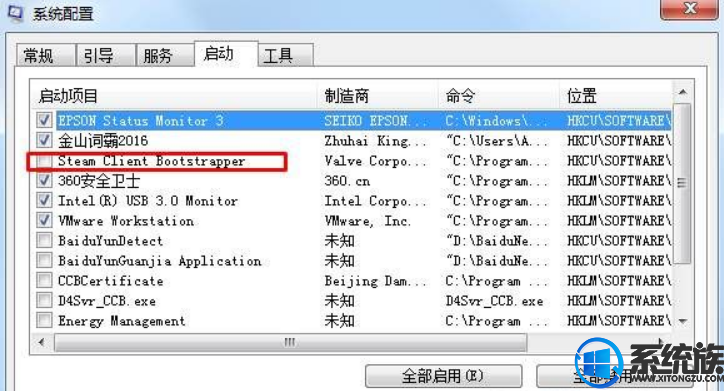Click the horizontal scrollbar left arrow
The height and width of the screenshot is (391, 724).
click(42, 342)
